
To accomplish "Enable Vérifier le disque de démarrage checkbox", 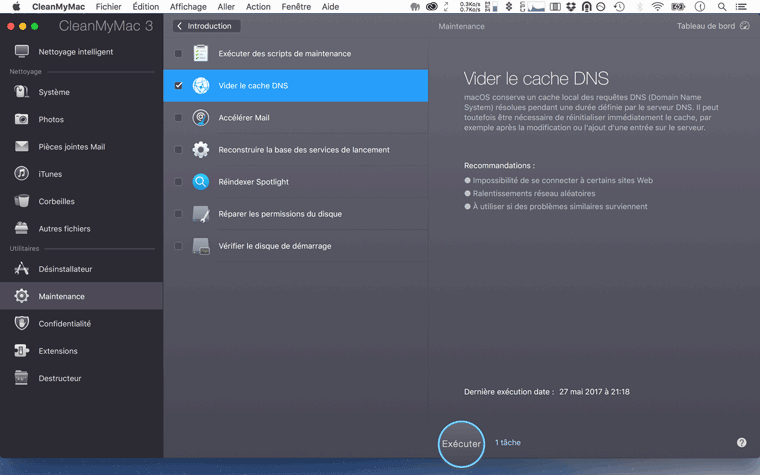I will (178, 246).
